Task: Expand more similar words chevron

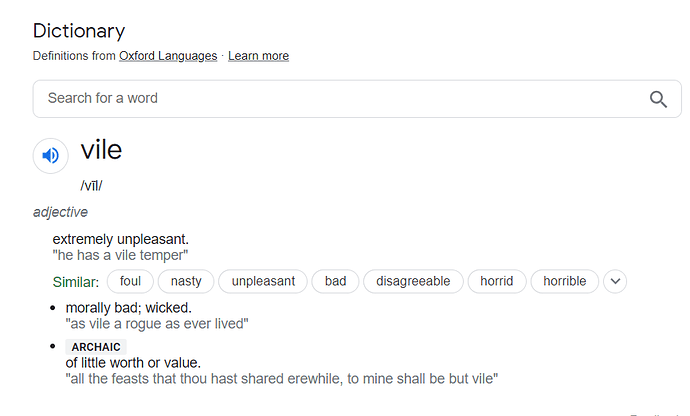Action: point(615,281)
